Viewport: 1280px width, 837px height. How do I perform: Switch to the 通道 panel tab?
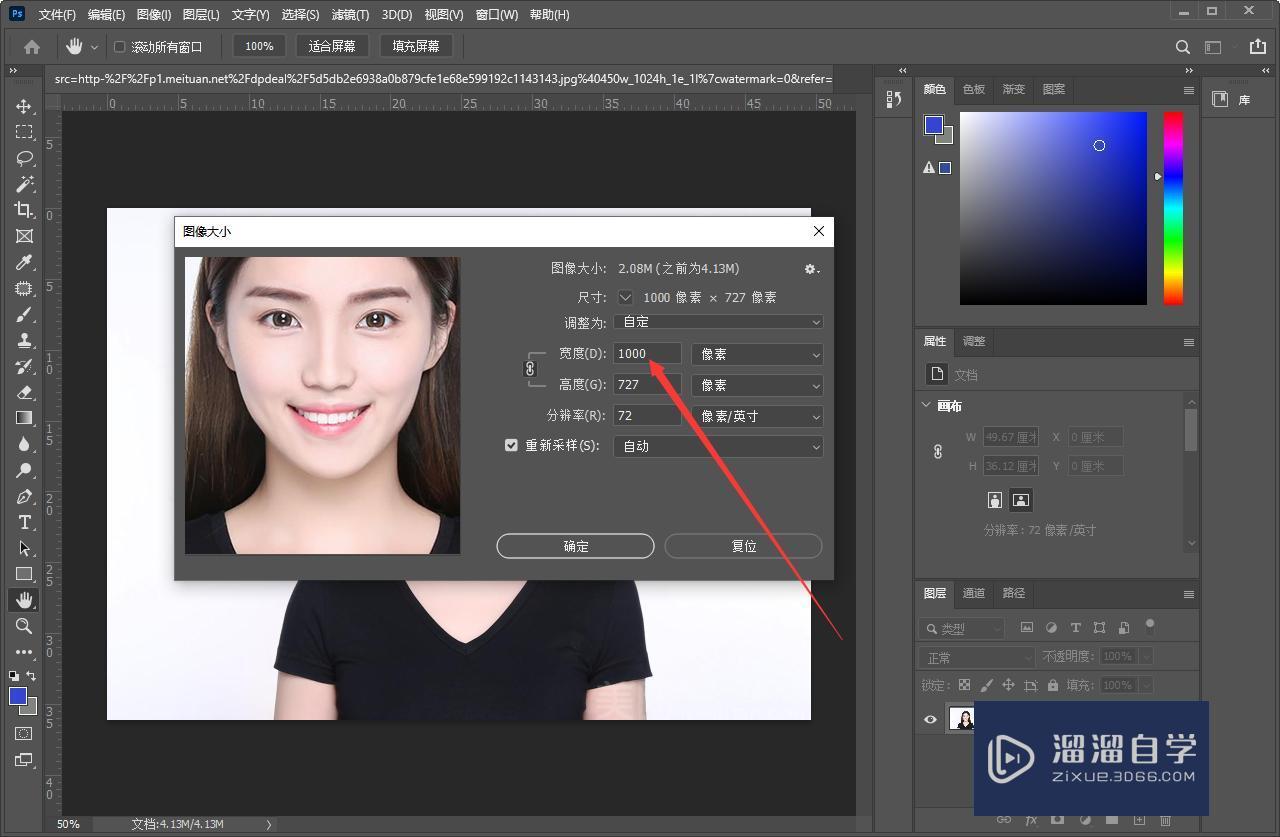pos(973,592)
